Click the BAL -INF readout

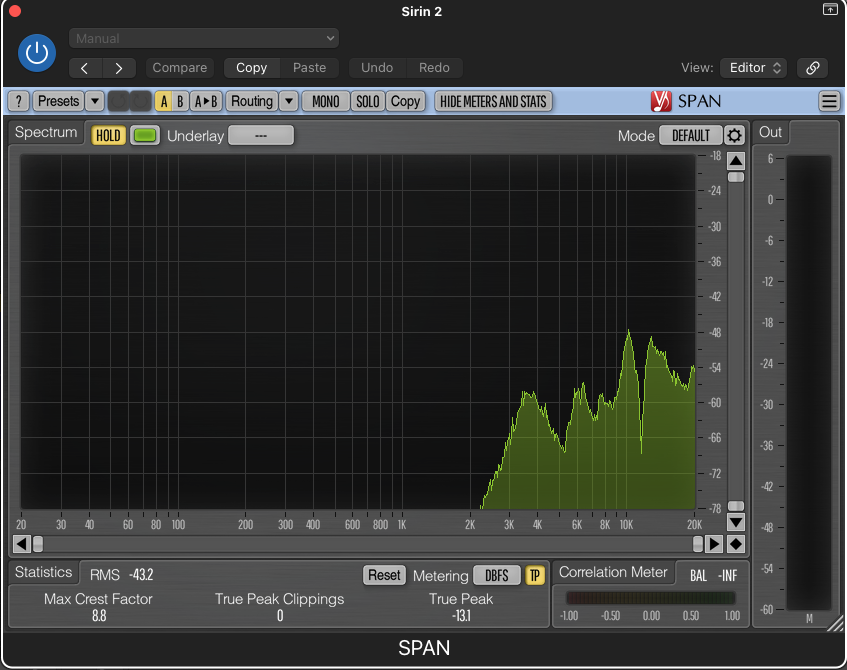point(713,575)
